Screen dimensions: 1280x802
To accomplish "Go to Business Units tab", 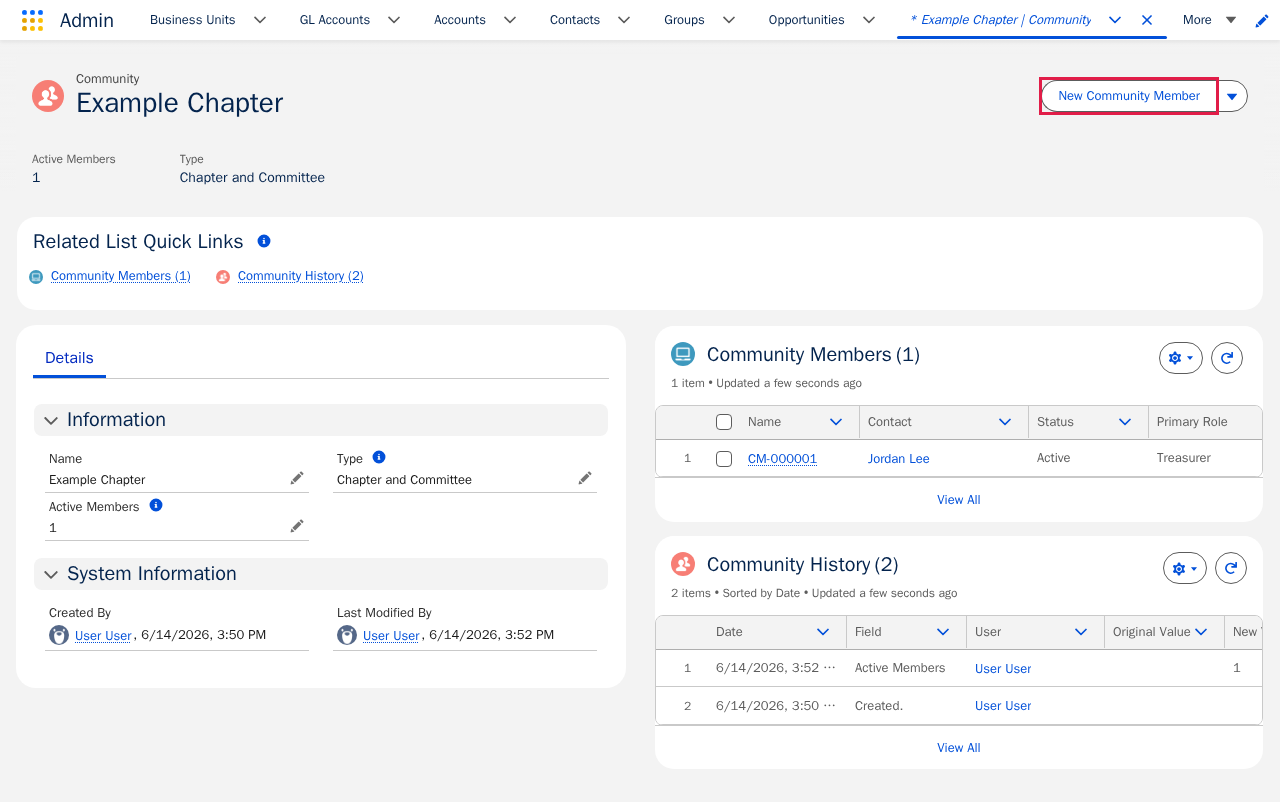I will 193,20.
